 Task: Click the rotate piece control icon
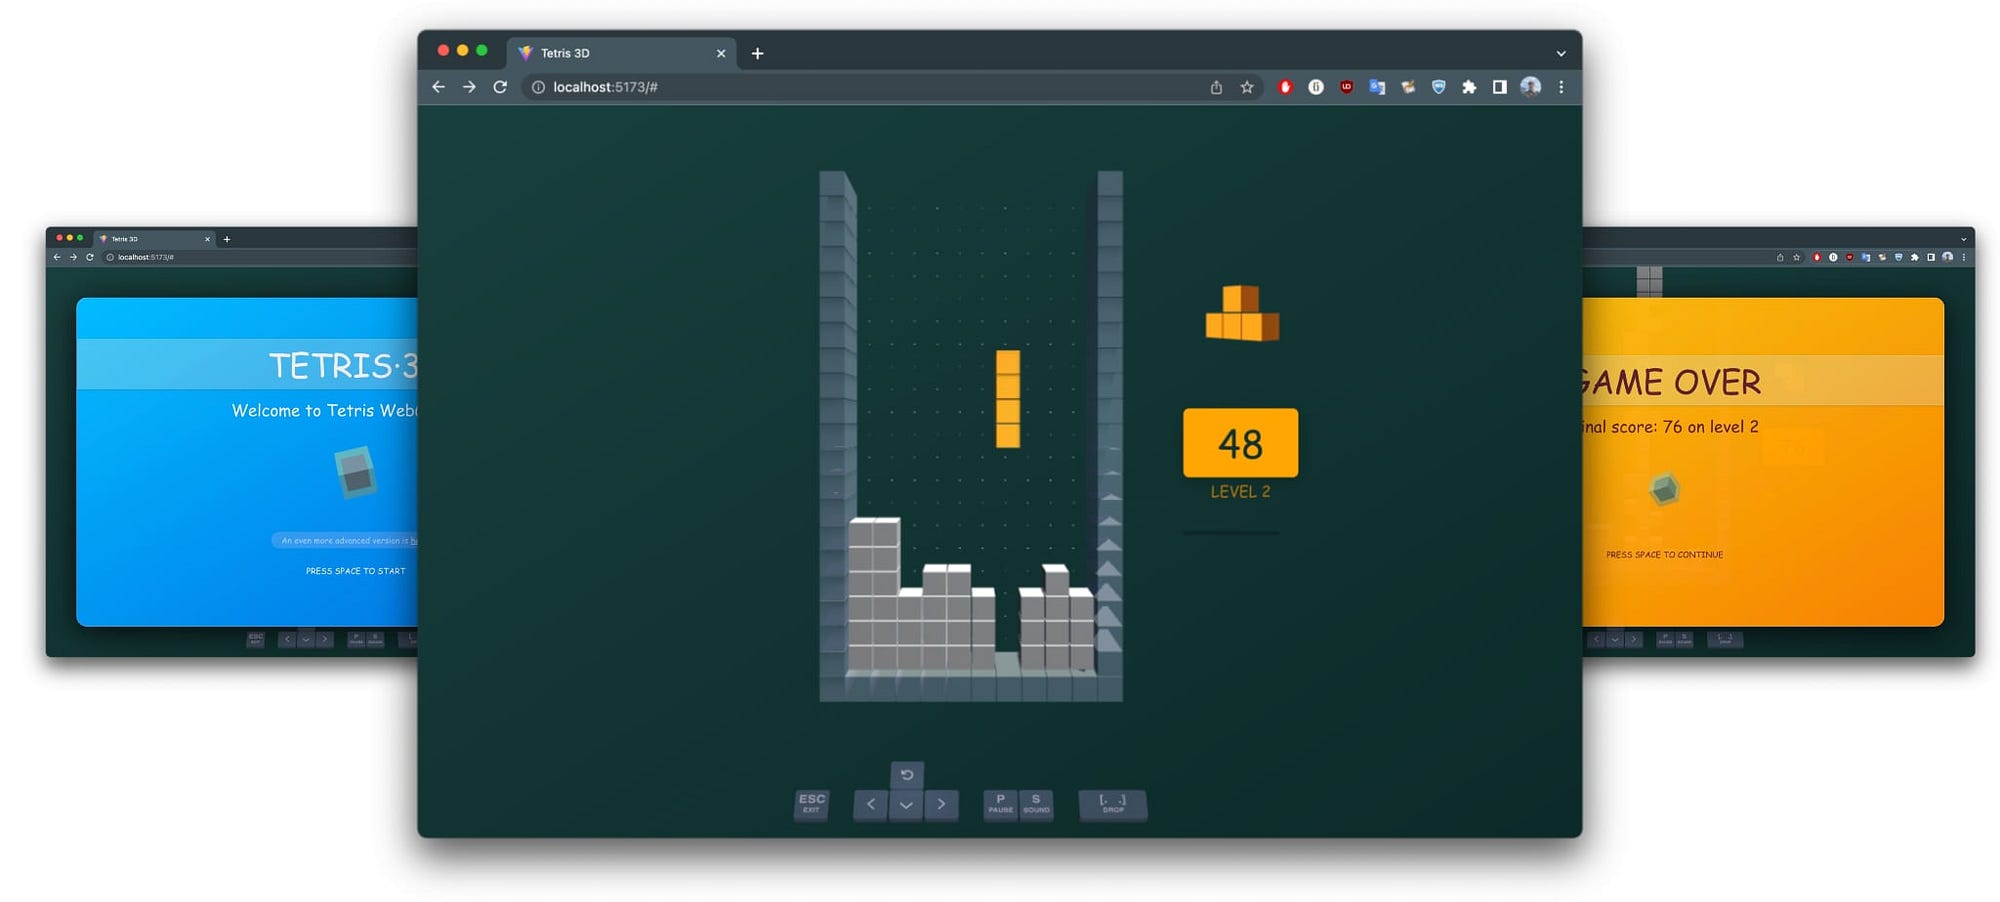[x=906, y=775]
